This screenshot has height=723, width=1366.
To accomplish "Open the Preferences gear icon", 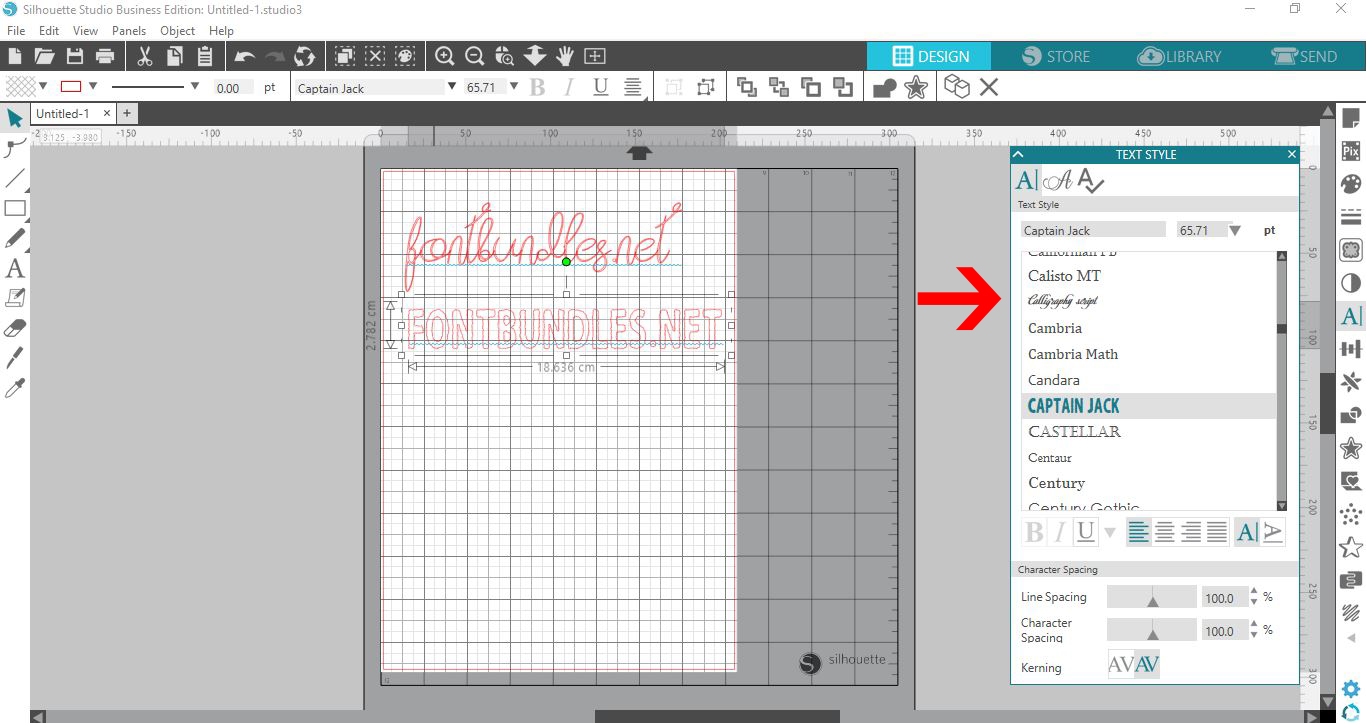I will [1351, 688].
